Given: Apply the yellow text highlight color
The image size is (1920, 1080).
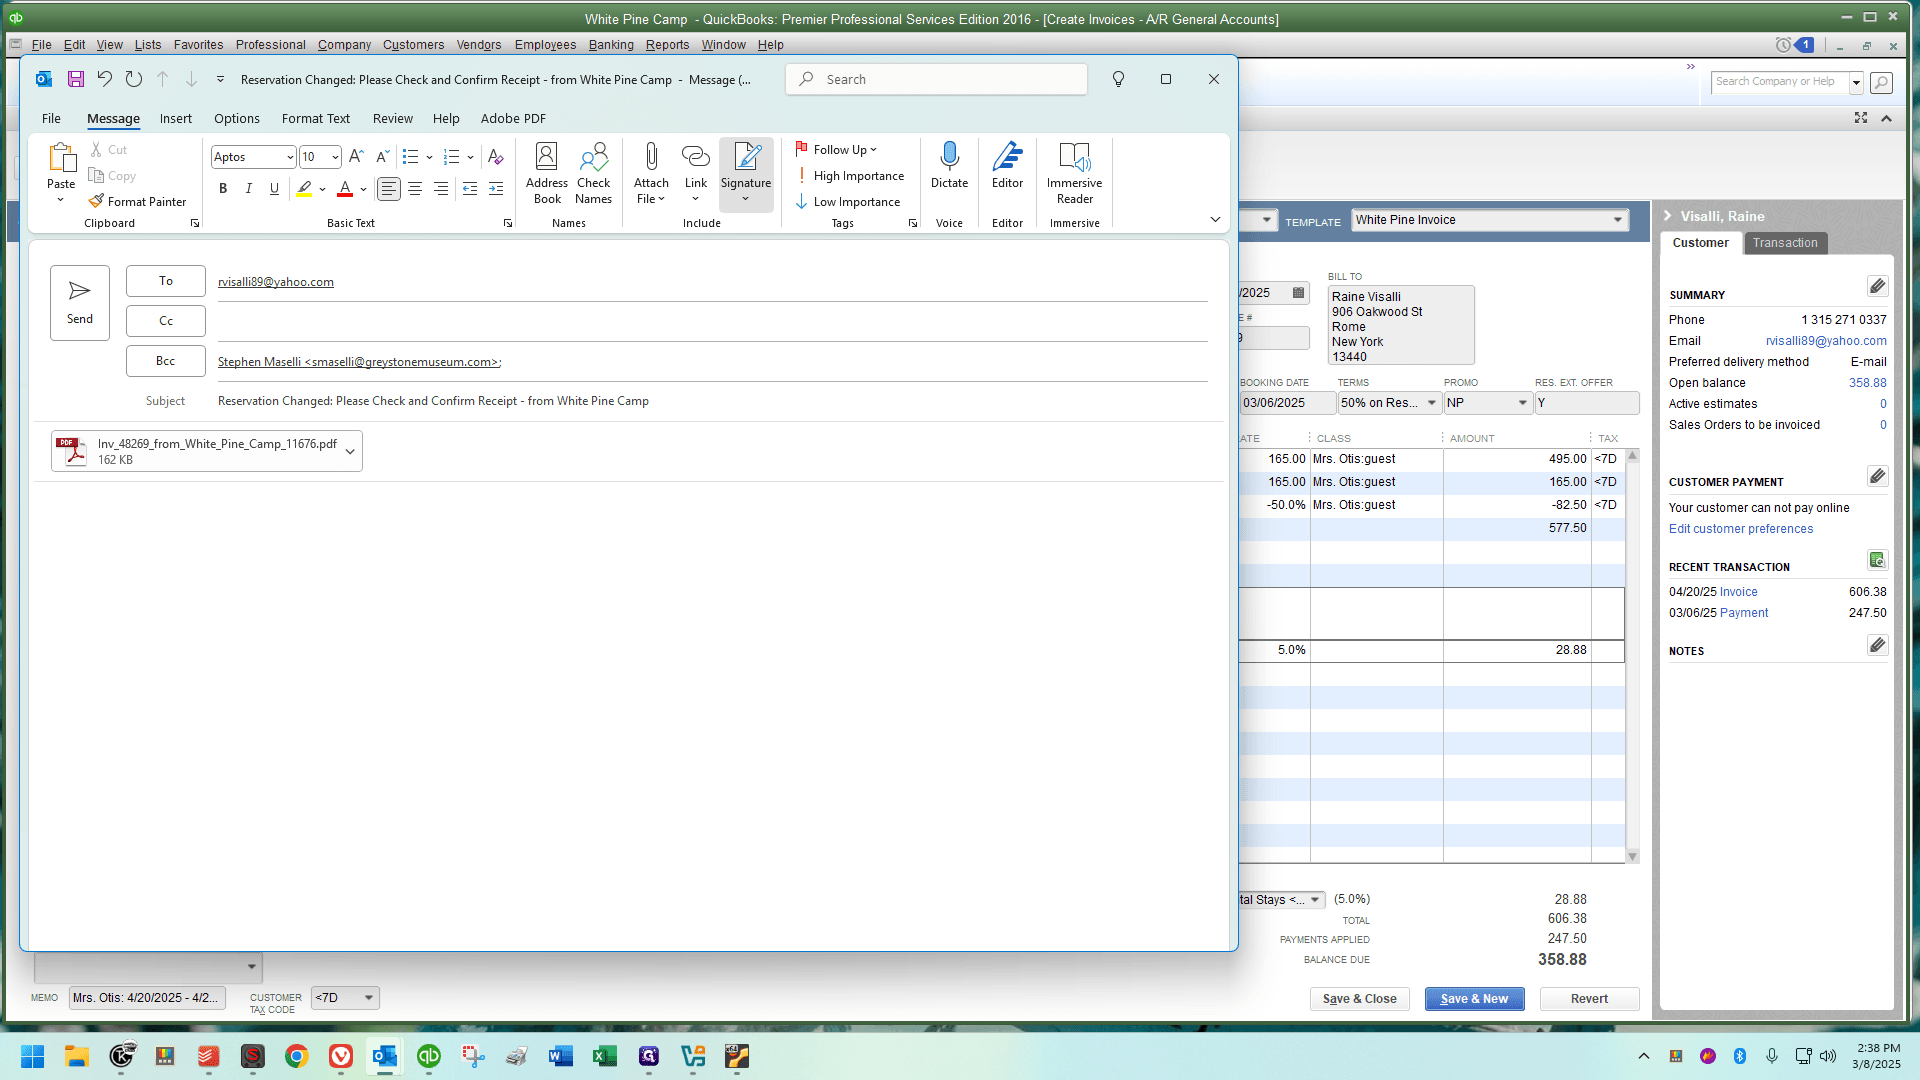Looking at the screenshot, I should 304,188.
